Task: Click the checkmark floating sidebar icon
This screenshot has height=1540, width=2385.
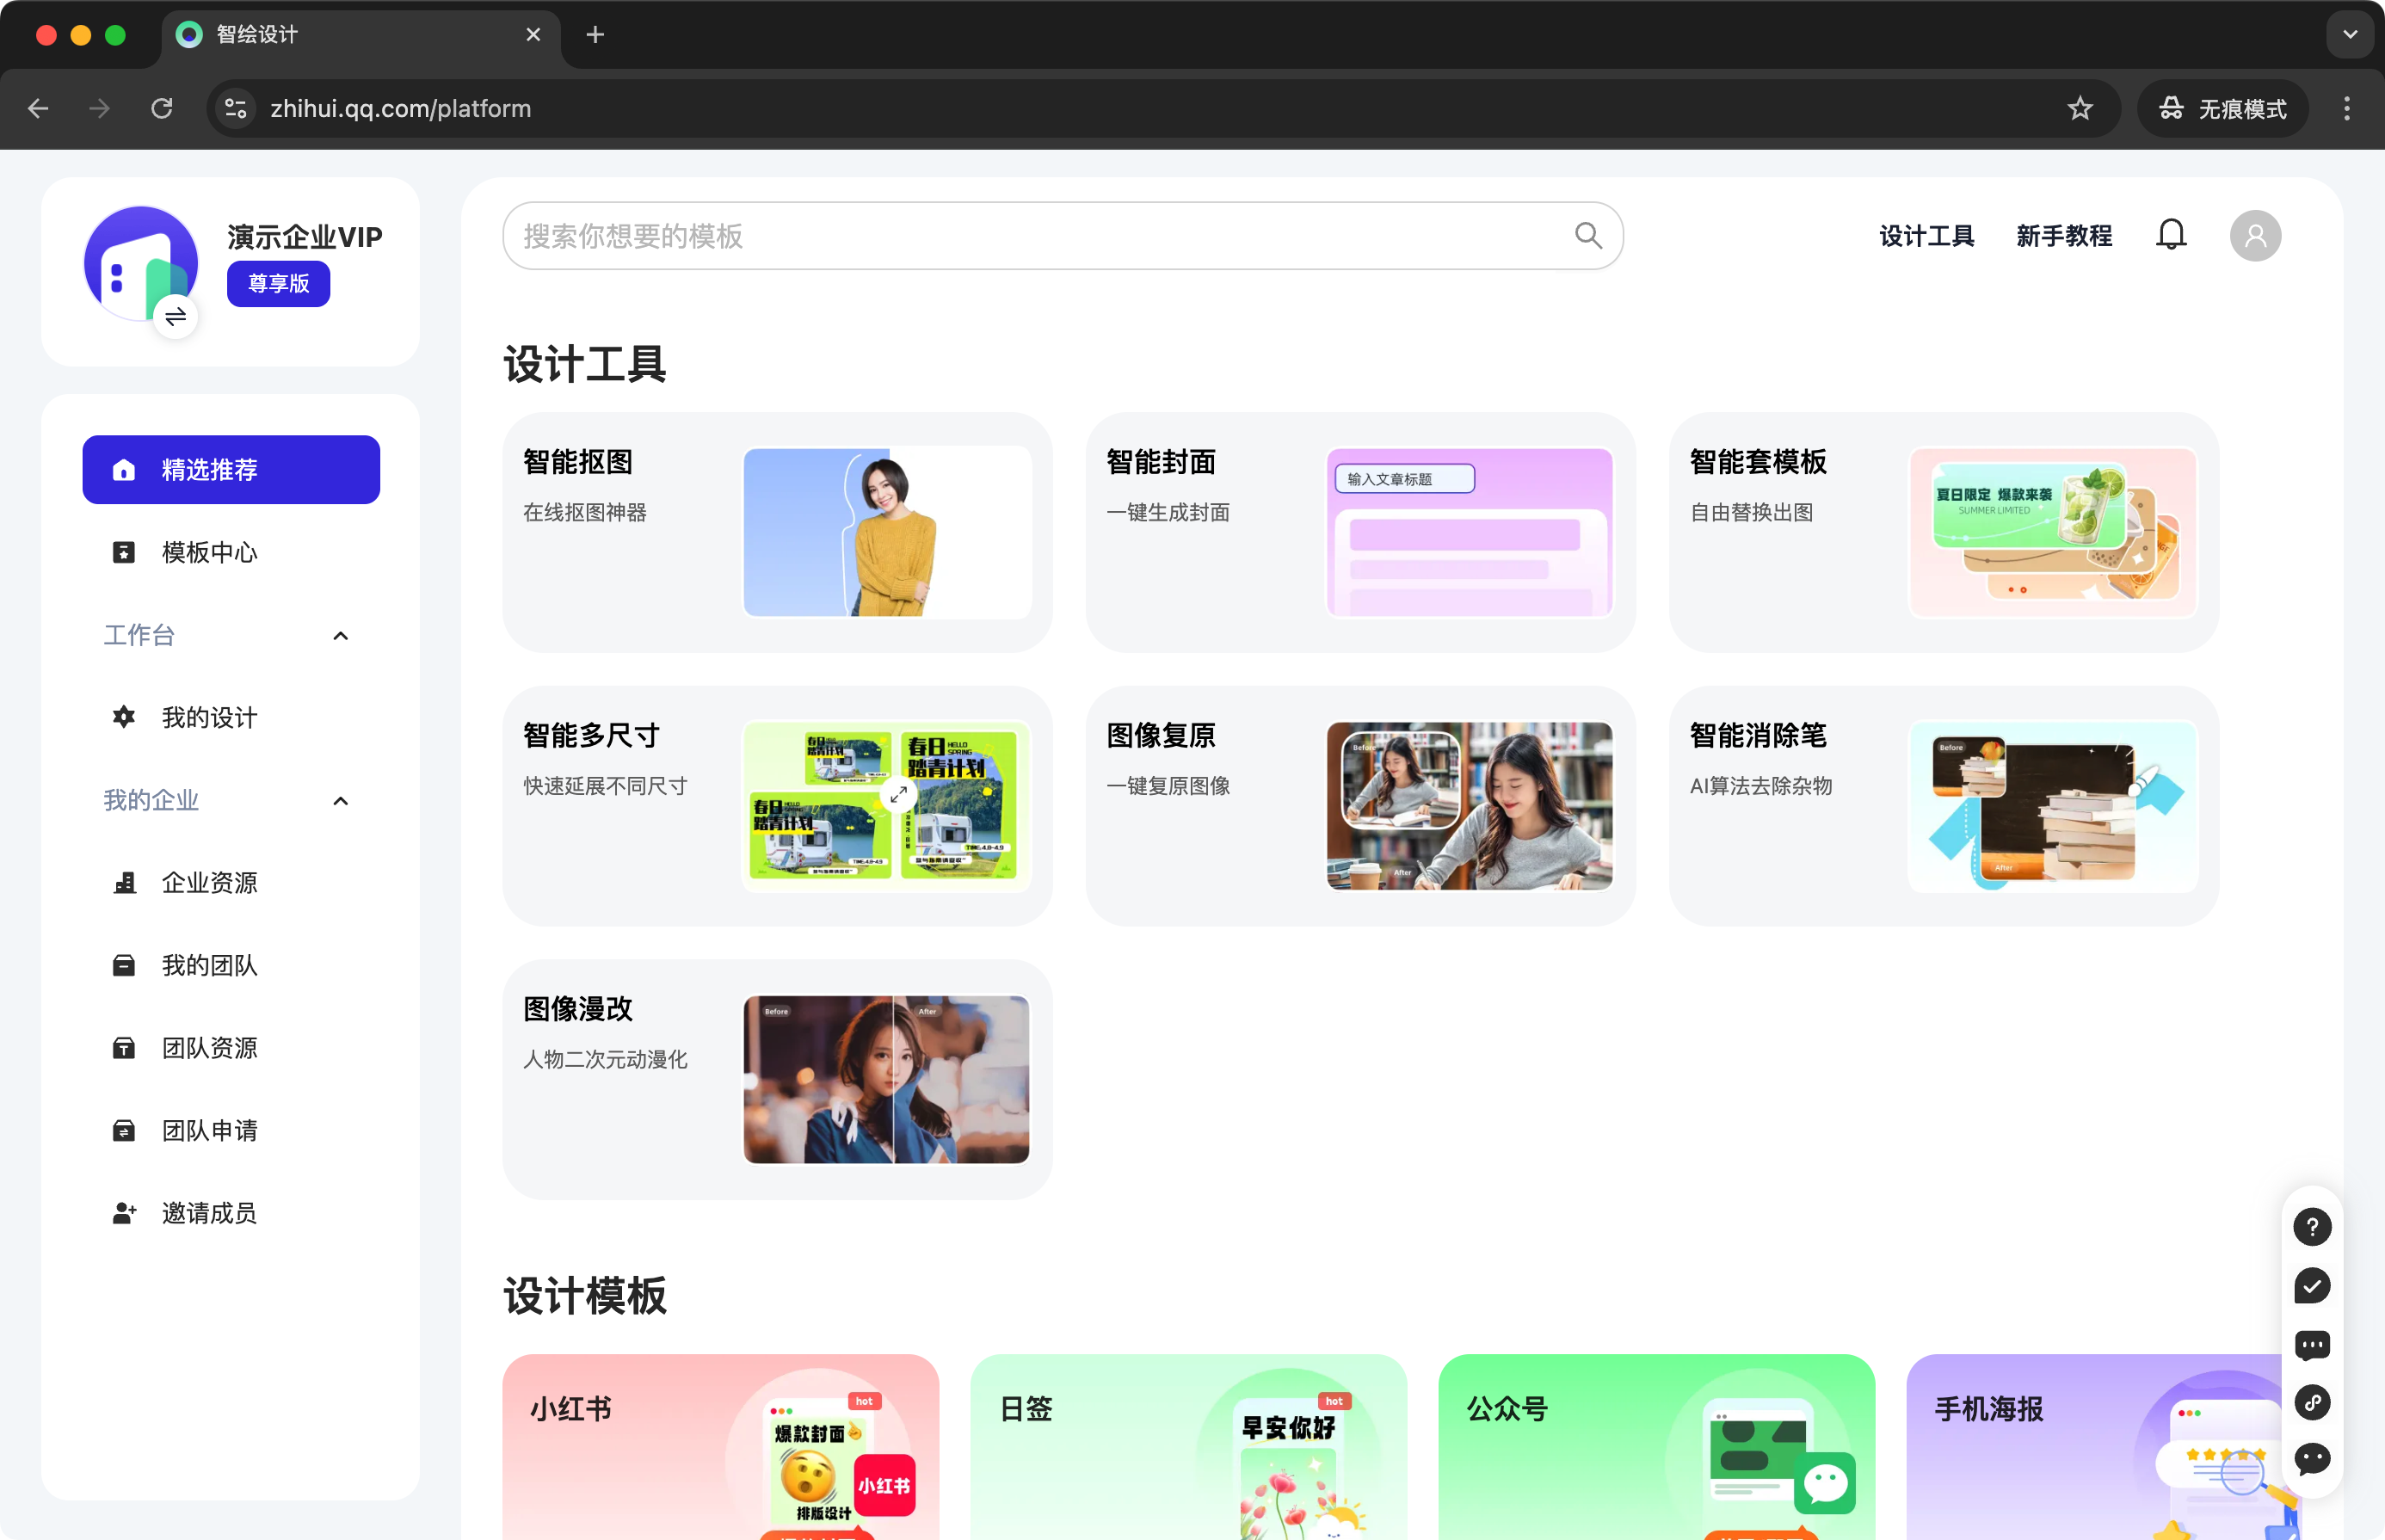Action: point(2311,1286)
